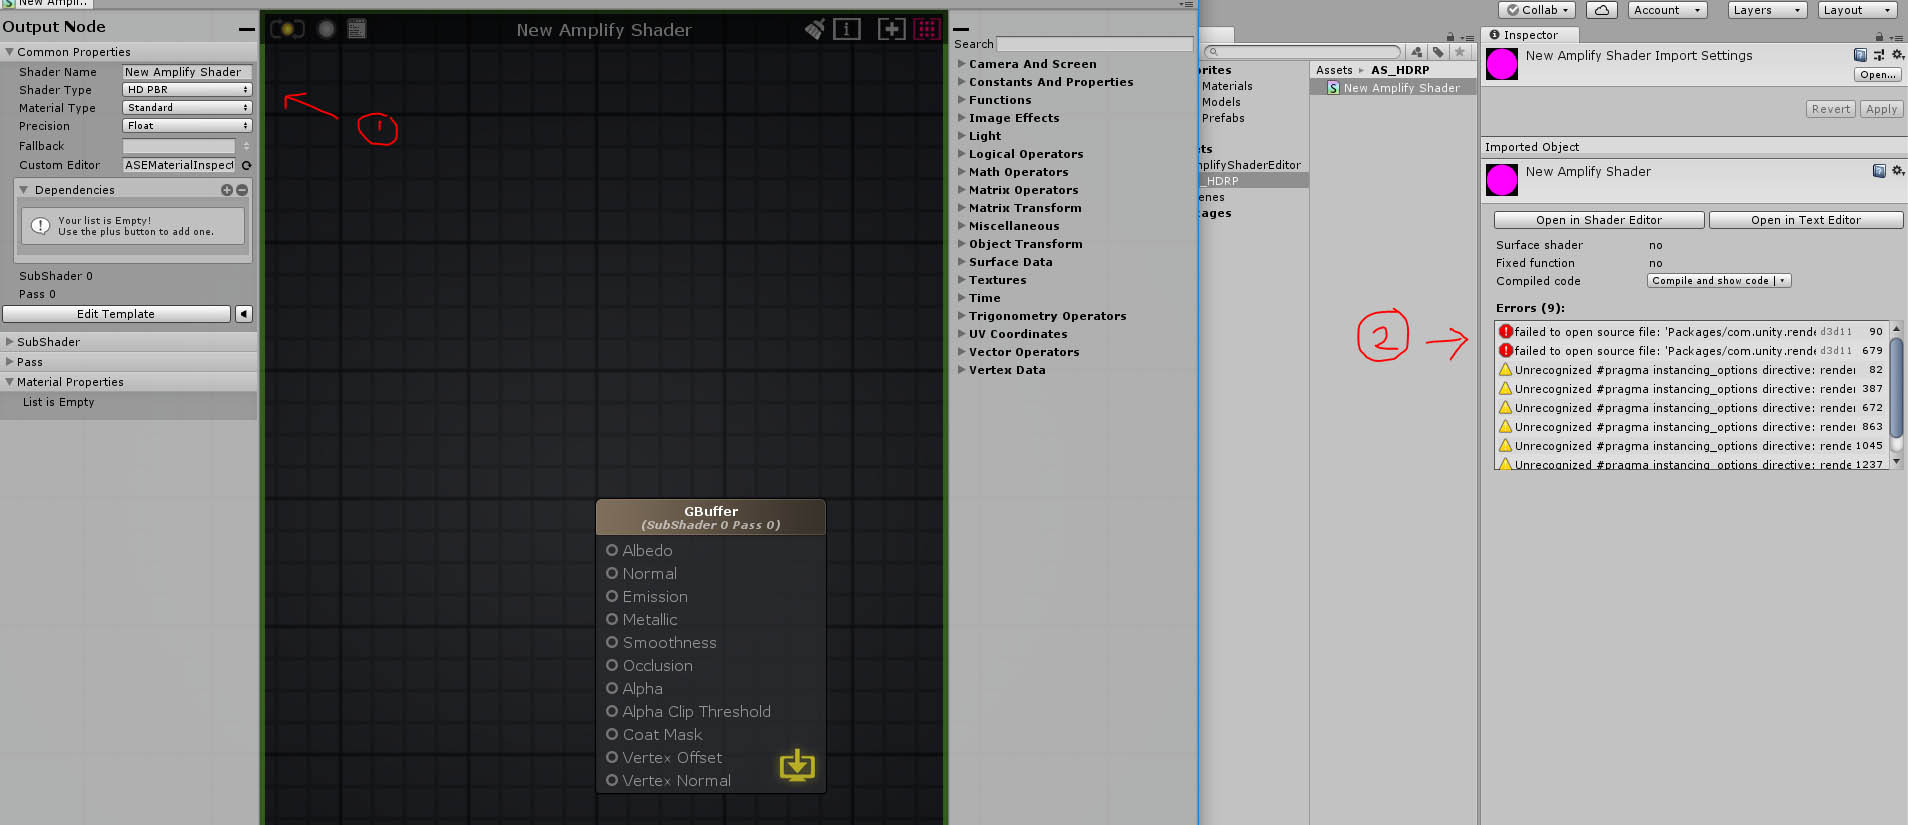Open shader source code icon
This screenshot has width=1908, height=825.
coord(357,29)
